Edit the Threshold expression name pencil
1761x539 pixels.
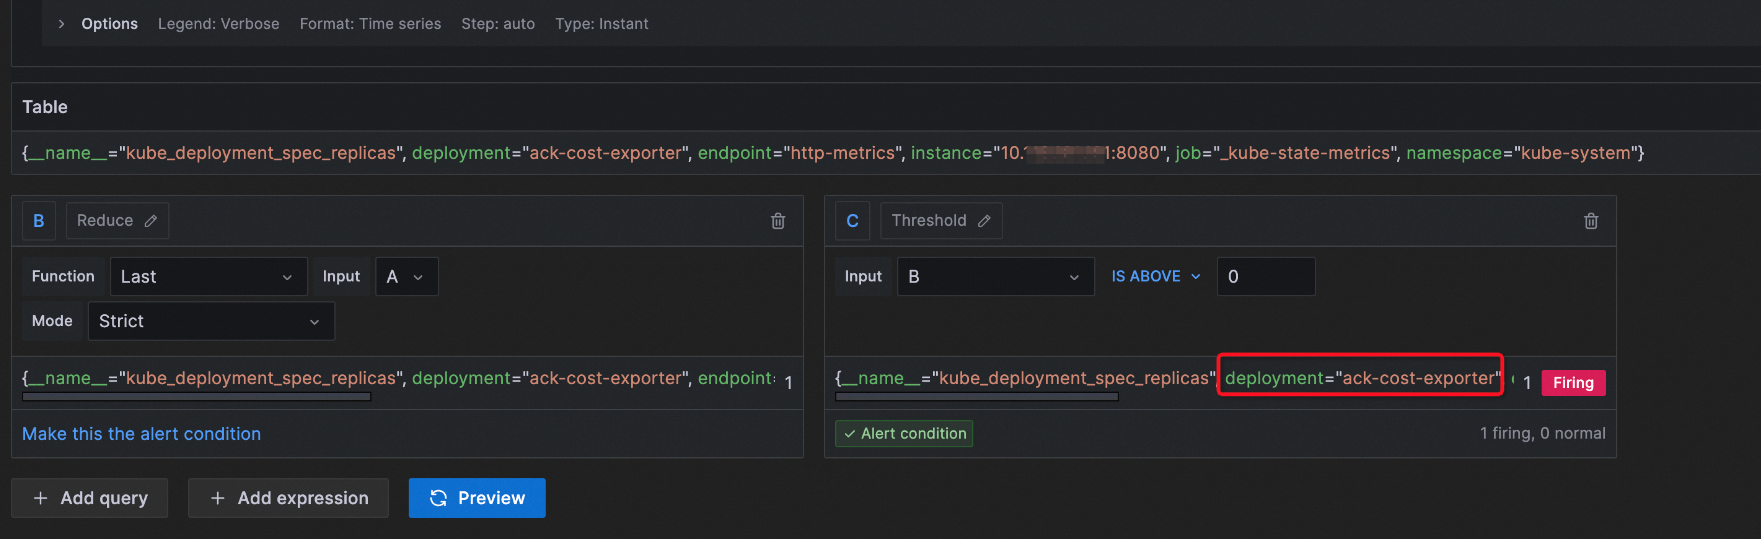pyautogui.click(x=984, y=221)
